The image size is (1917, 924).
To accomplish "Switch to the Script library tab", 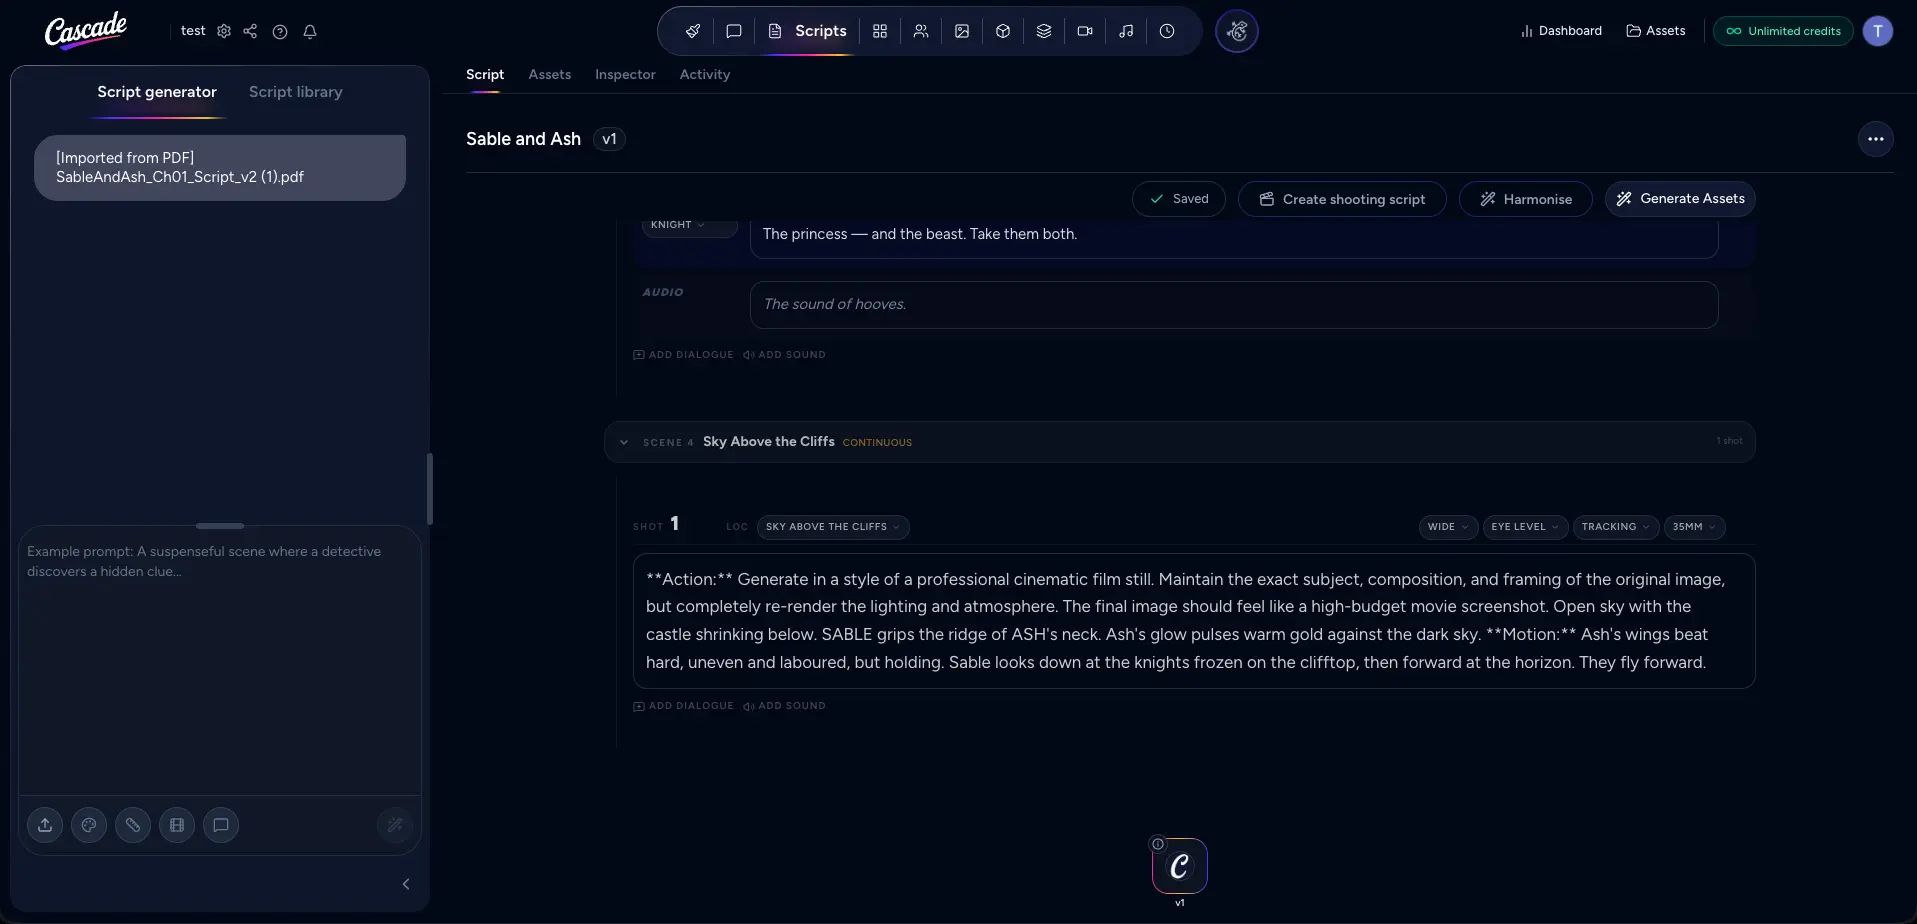I will point(296,92).
